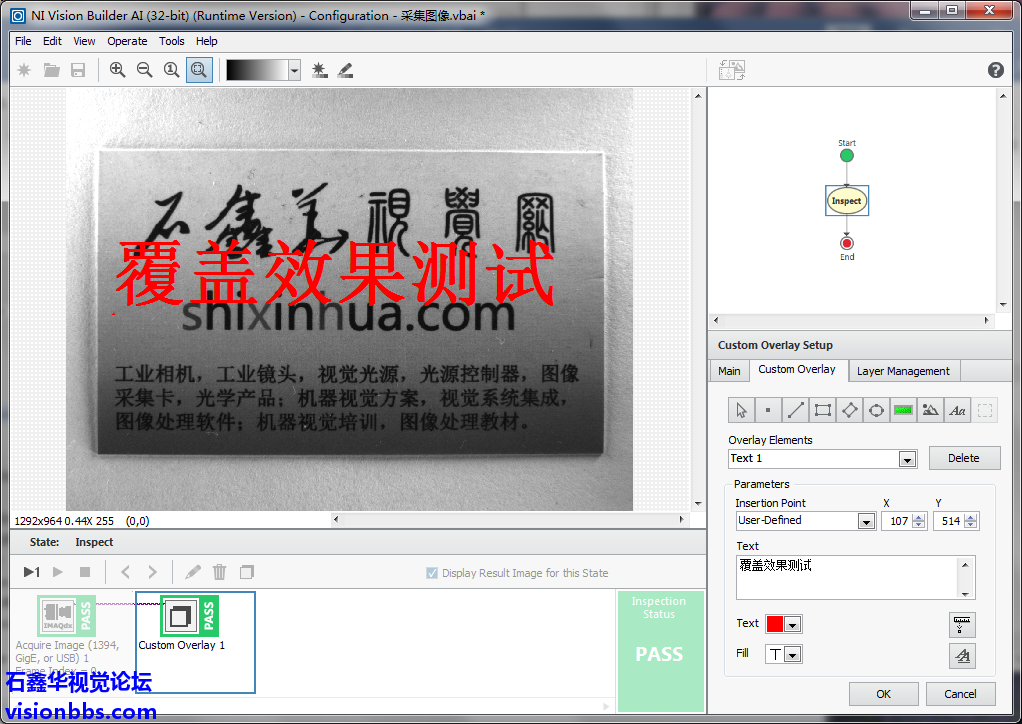This screenshot has width=1022, height=724.
Task: Switch to the Layer Management tab
Action: tap(903, 371)
